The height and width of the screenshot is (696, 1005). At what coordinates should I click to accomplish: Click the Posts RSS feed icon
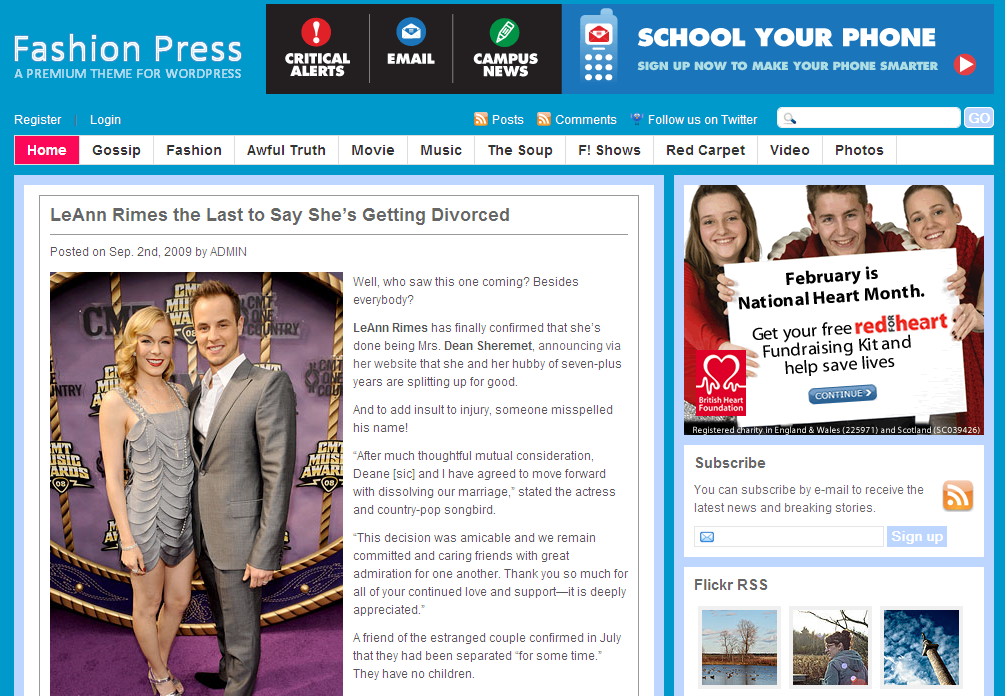[x=481, y=119]
